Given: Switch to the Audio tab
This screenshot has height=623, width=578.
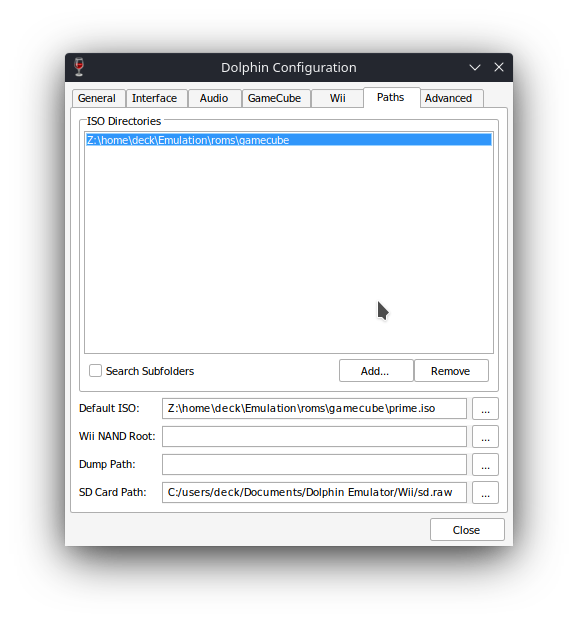Looking at the screenshot, I should (214, 98).
